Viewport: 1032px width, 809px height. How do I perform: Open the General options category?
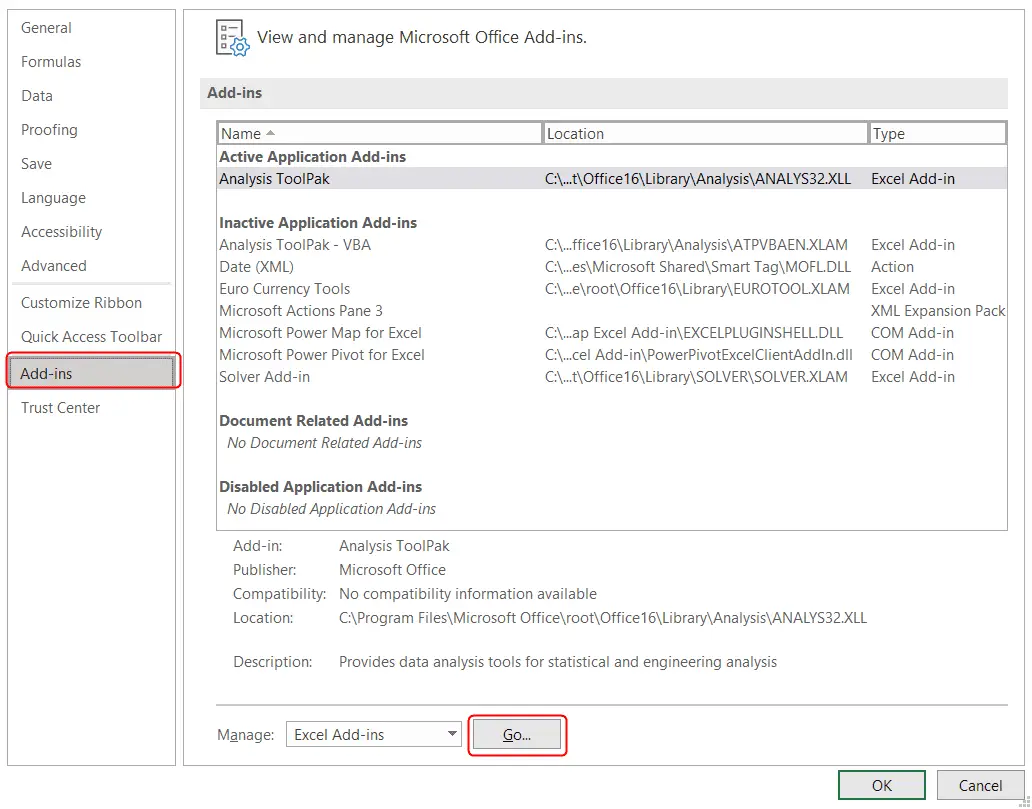coord(46,28)
